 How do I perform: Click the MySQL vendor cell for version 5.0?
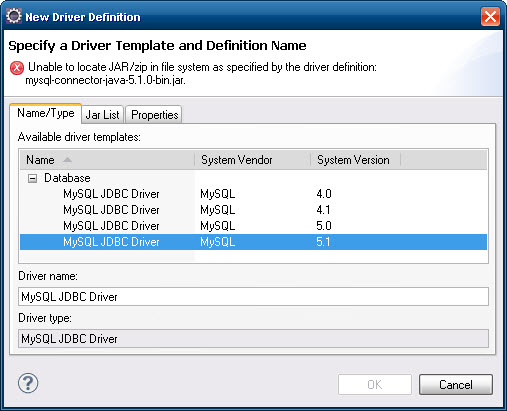[218, 226]
